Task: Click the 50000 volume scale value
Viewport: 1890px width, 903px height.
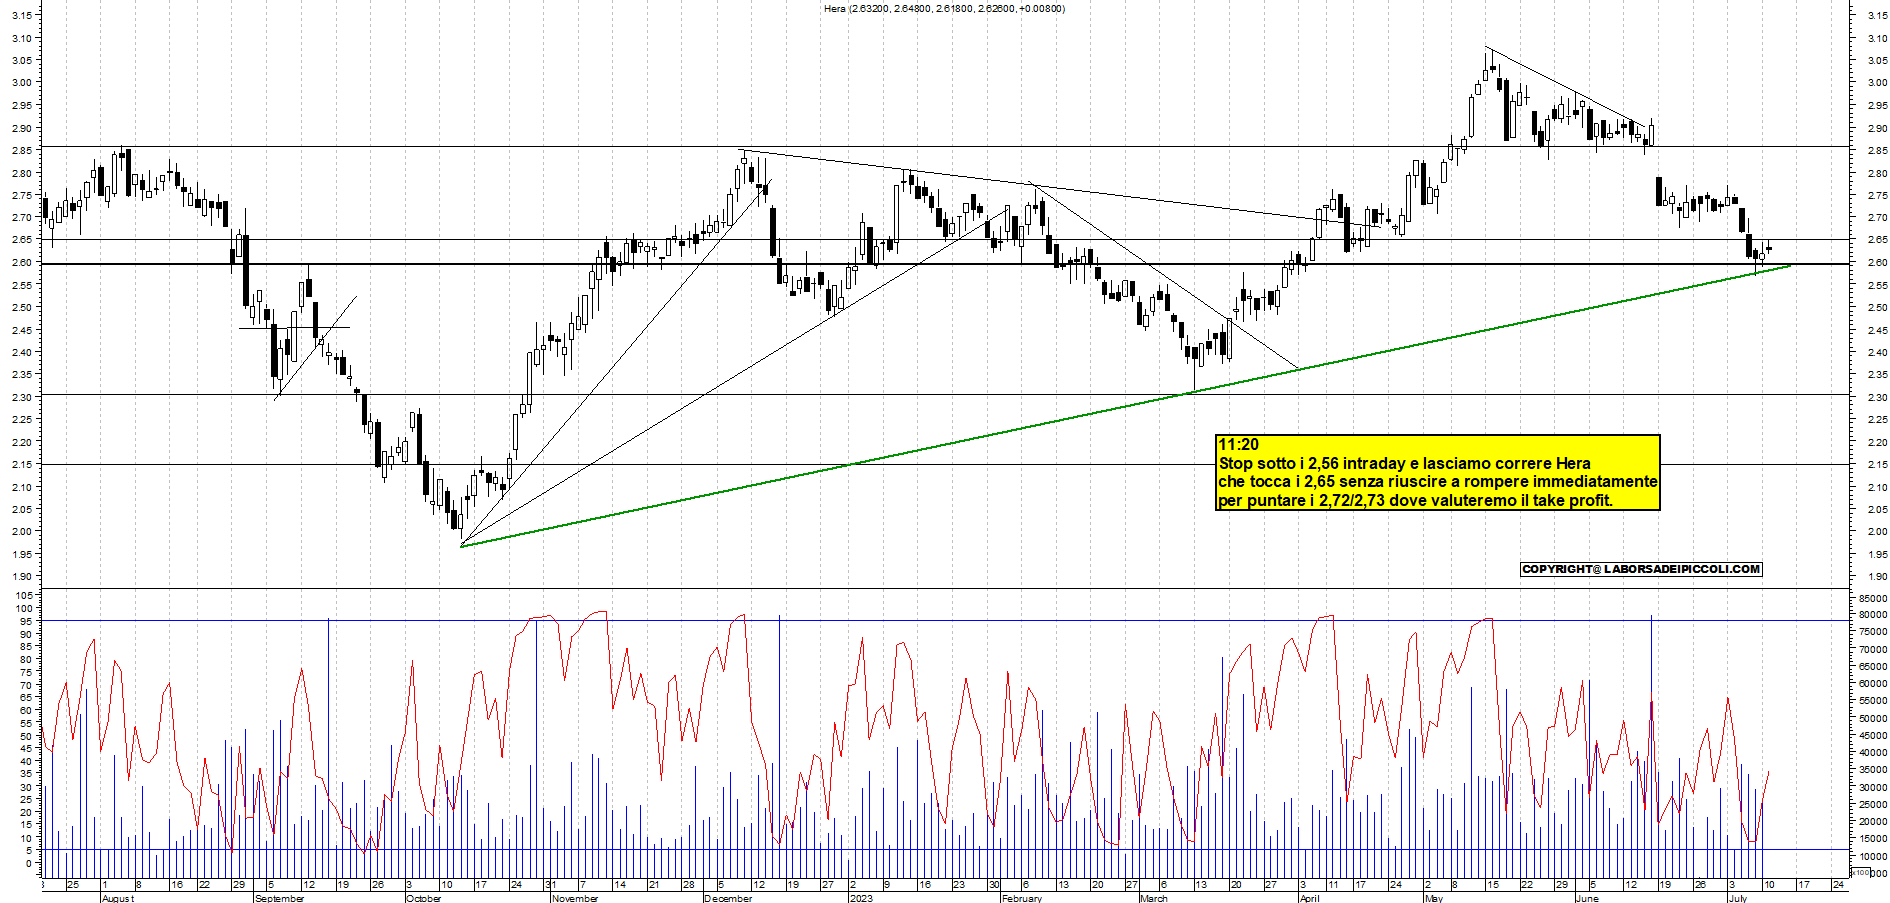Action: tap(1873, 718)
